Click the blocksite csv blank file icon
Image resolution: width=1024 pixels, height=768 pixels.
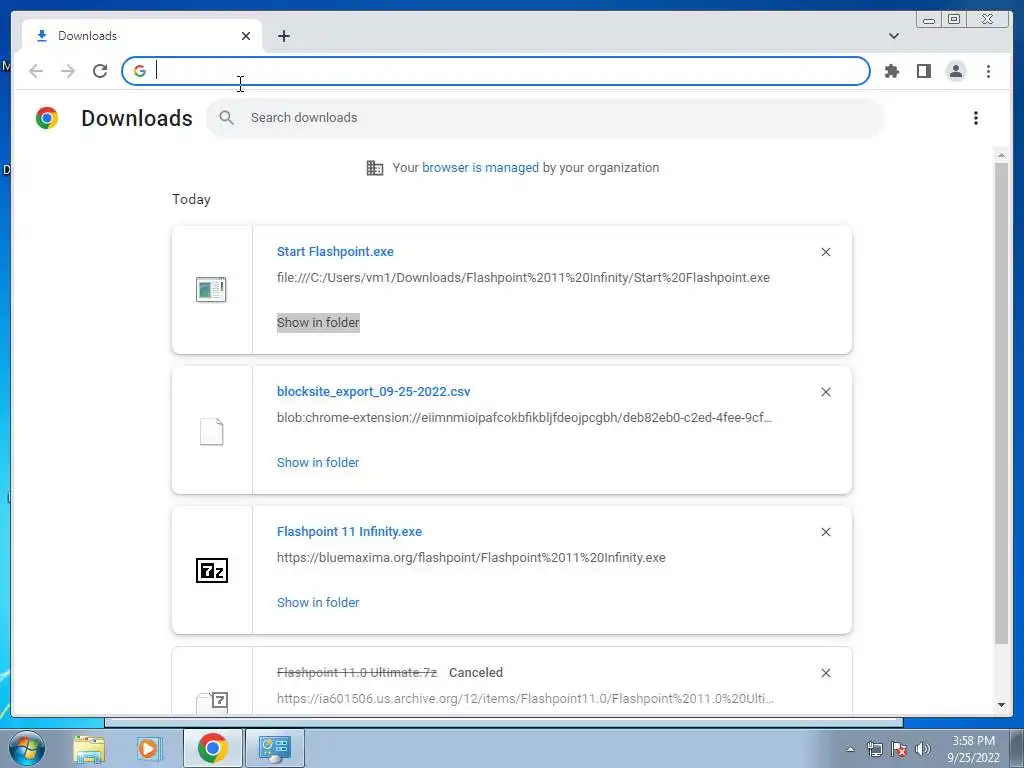[211, 432]
